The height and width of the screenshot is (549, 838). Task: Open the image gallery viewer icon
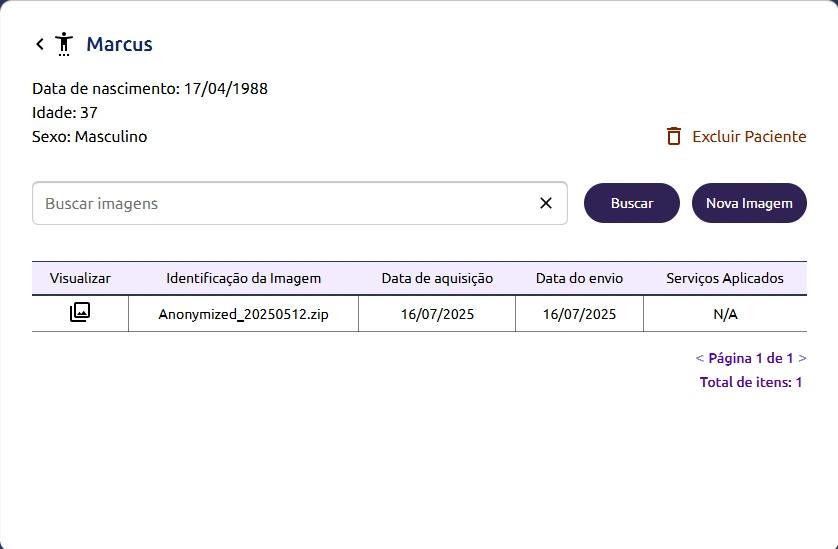[80, 313]
